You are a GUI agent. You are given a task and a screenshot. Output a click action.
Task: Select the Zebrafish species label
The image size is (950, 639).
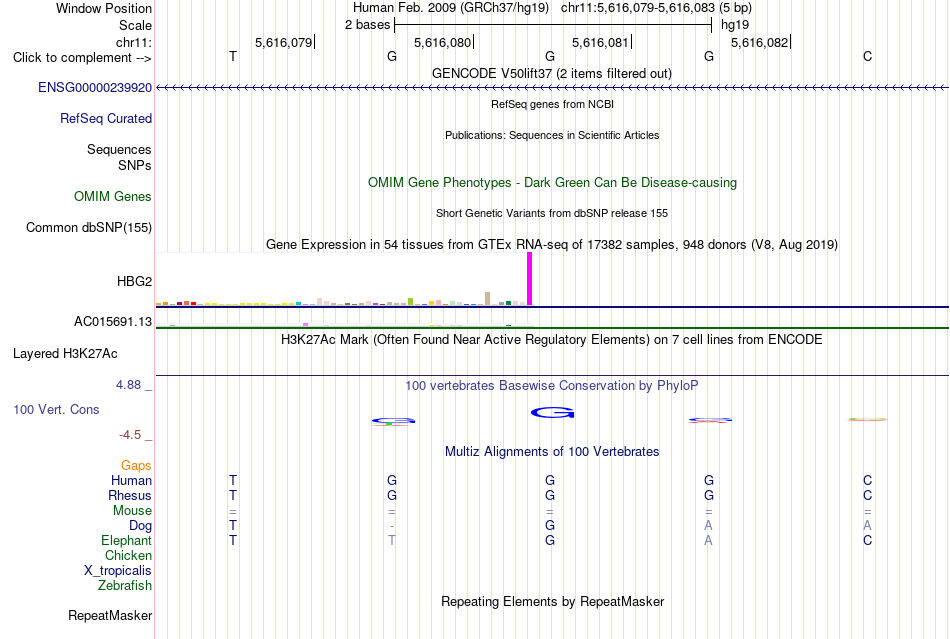pyautogui.click(x=125, y=585)
